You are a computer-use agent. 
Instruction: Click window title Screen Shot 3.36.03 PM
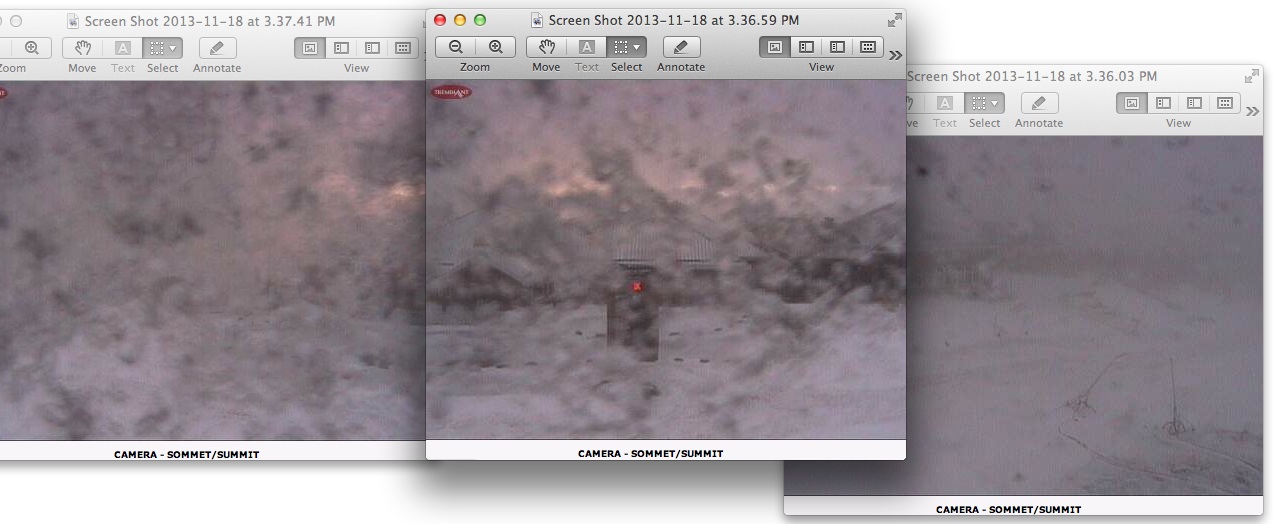pos(1032,76)
